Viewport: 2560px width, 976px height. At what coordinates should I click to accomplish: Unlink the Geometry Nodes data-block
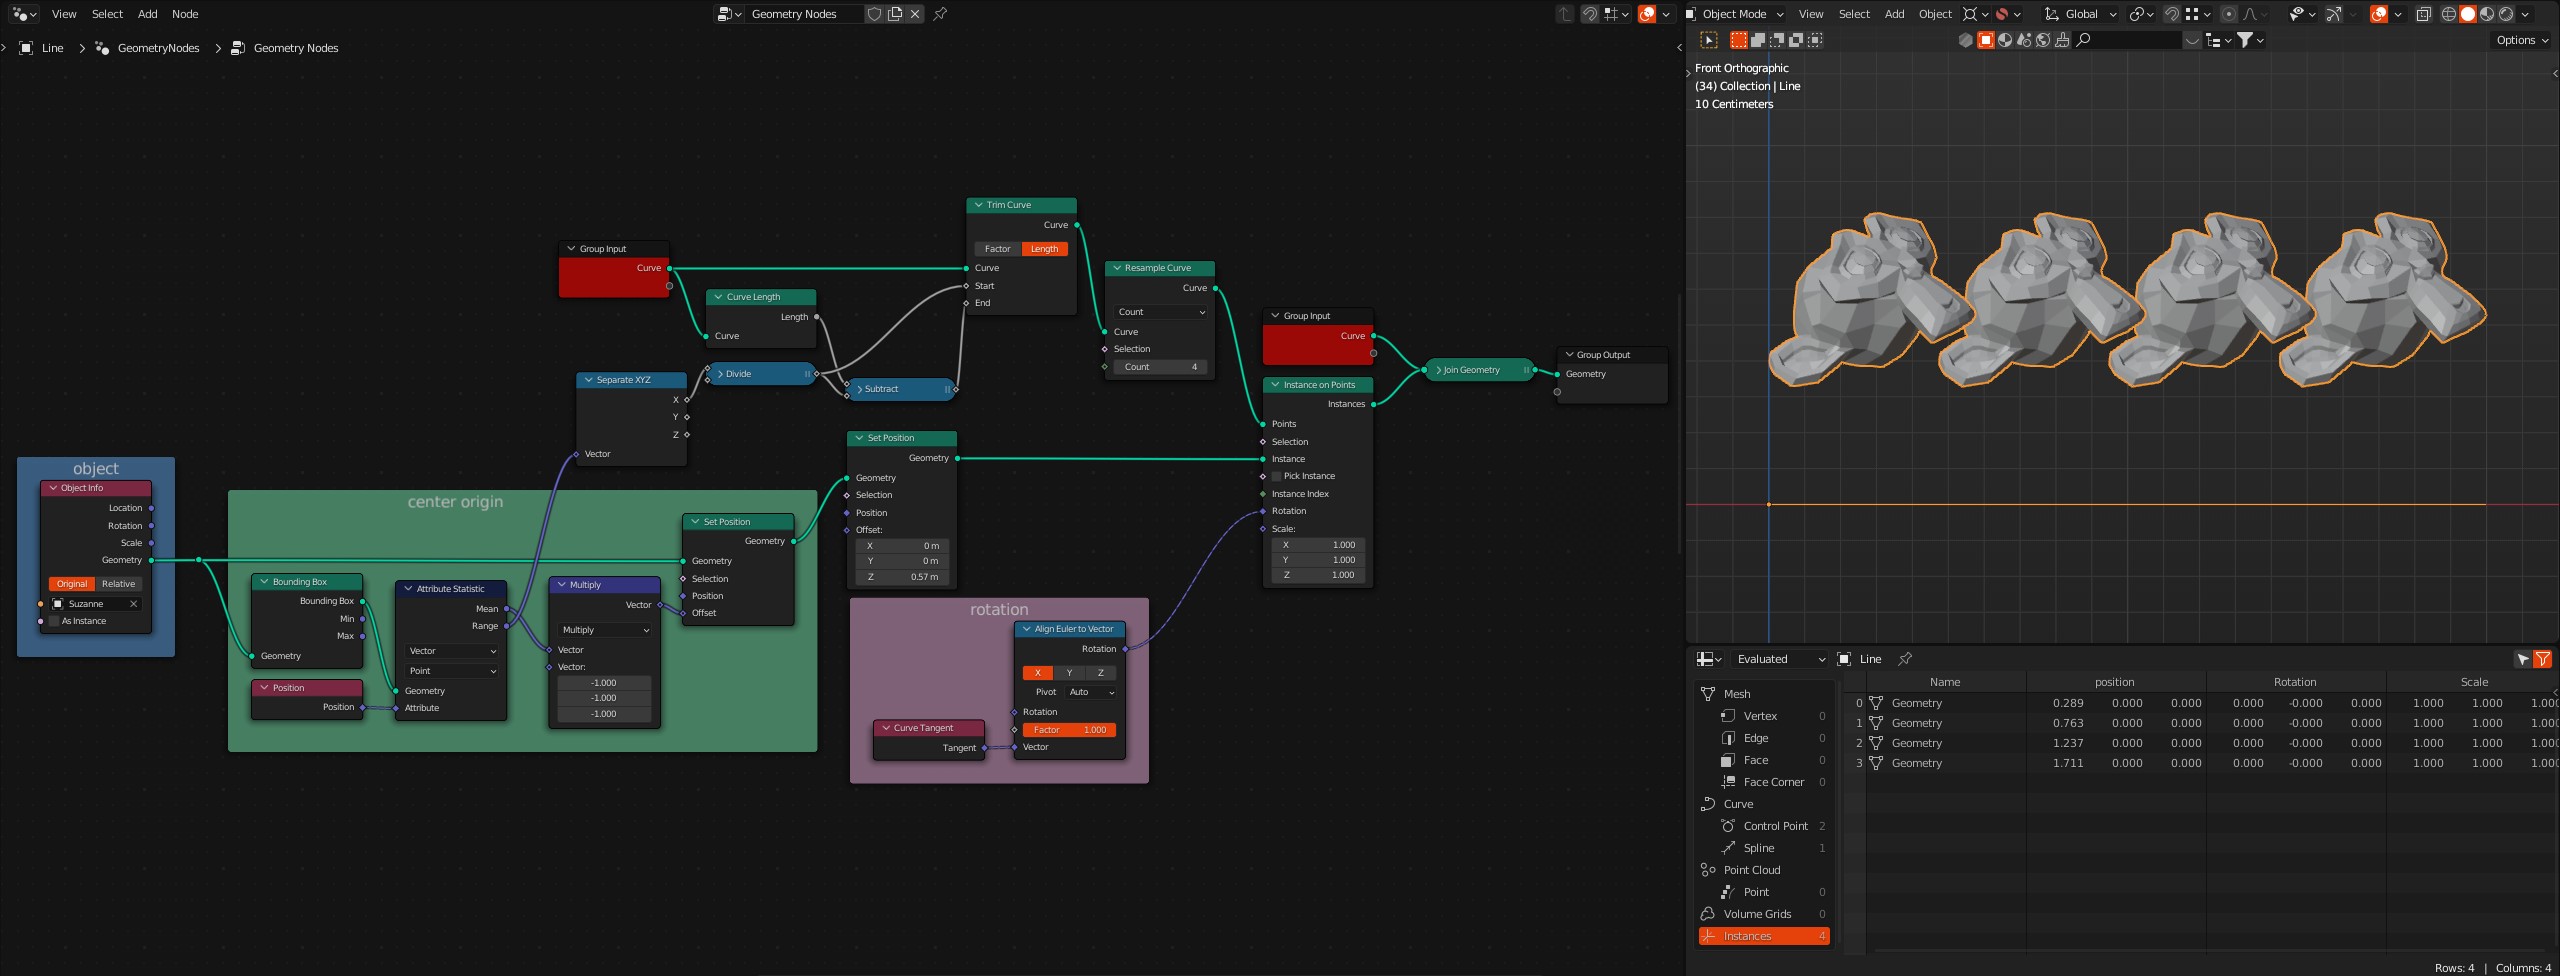point(915,14)
